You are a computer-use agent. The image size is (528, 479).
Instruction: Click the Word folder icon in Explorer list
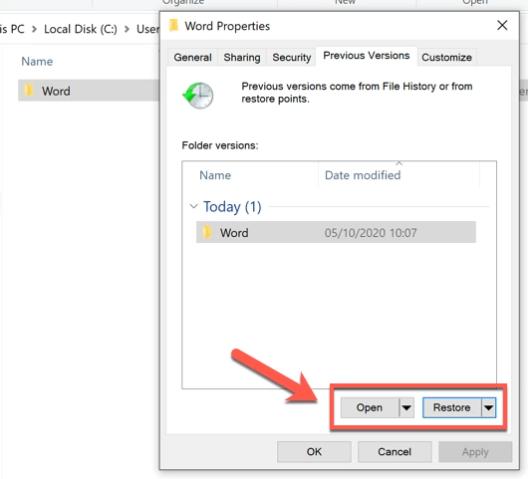point(29,90)
